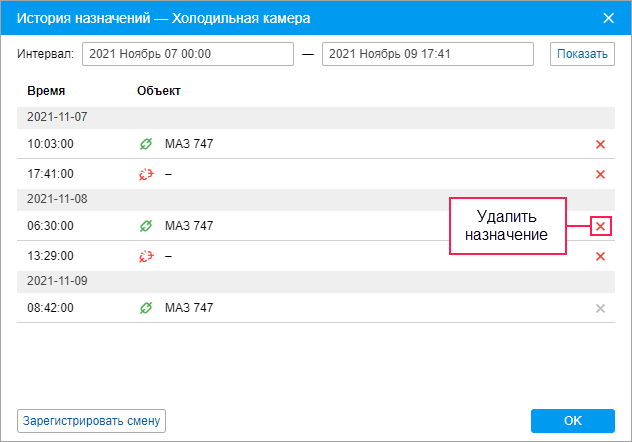This screenshot has height=442, width=632.
Task: Delete the 17:41:00 unassignment entry
Action: (600, 174)
